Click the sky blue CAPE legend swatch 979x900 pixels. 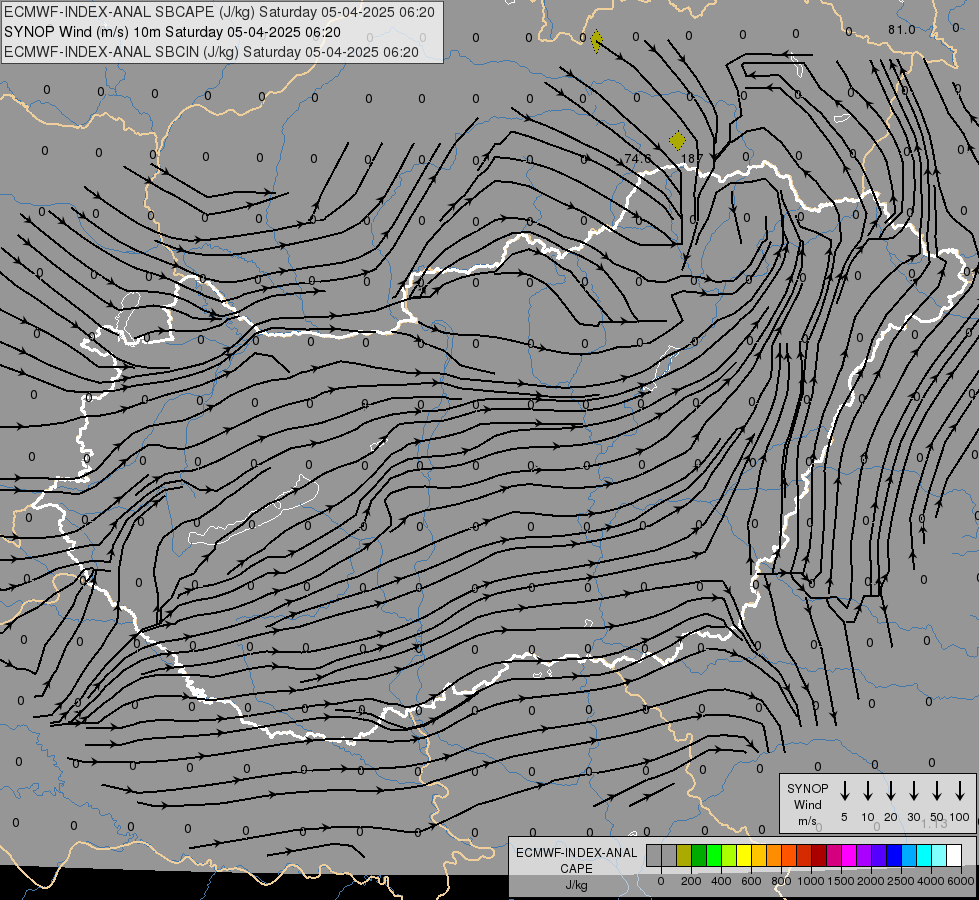pos(909,855)
